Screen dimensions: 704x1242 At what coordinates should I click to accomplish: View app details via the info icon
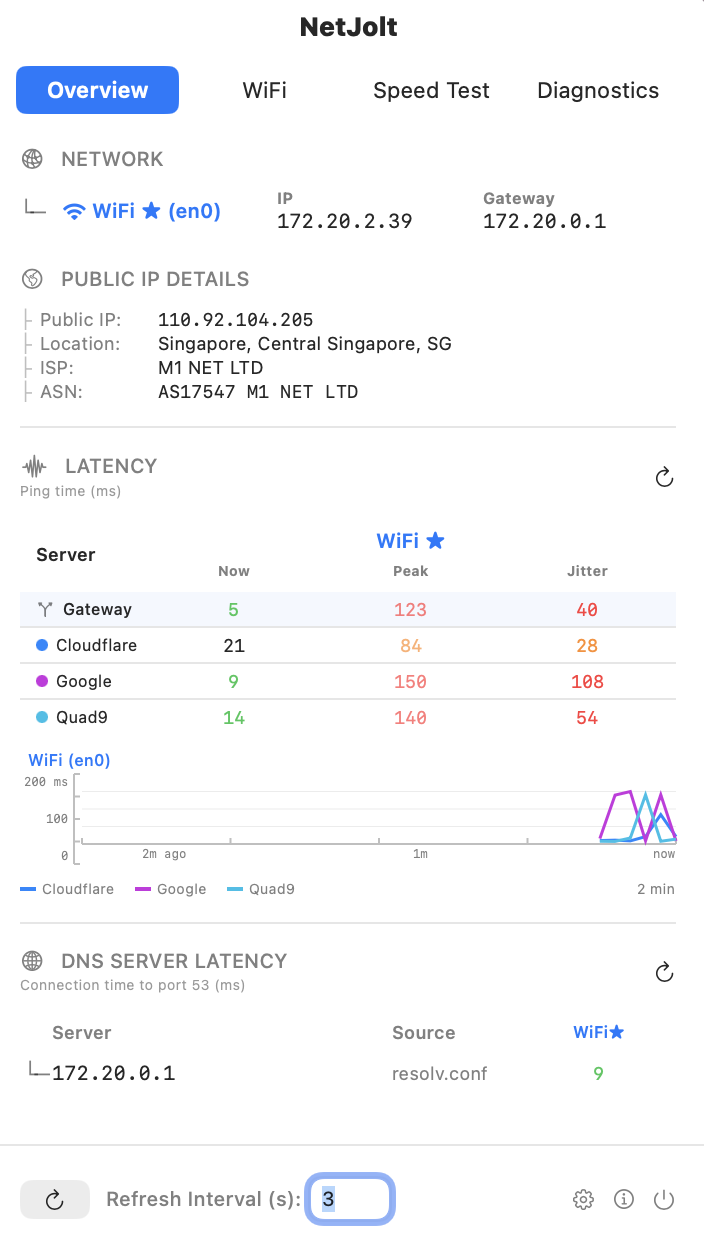624,1199
